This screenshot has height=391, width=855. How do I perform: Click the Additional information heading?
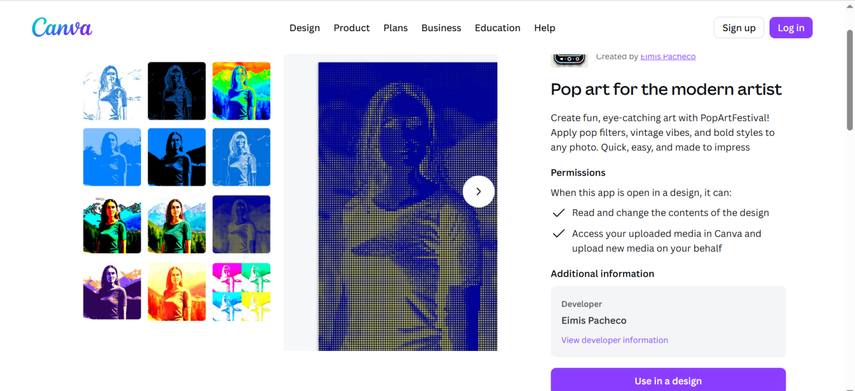(x=603, y=274)
